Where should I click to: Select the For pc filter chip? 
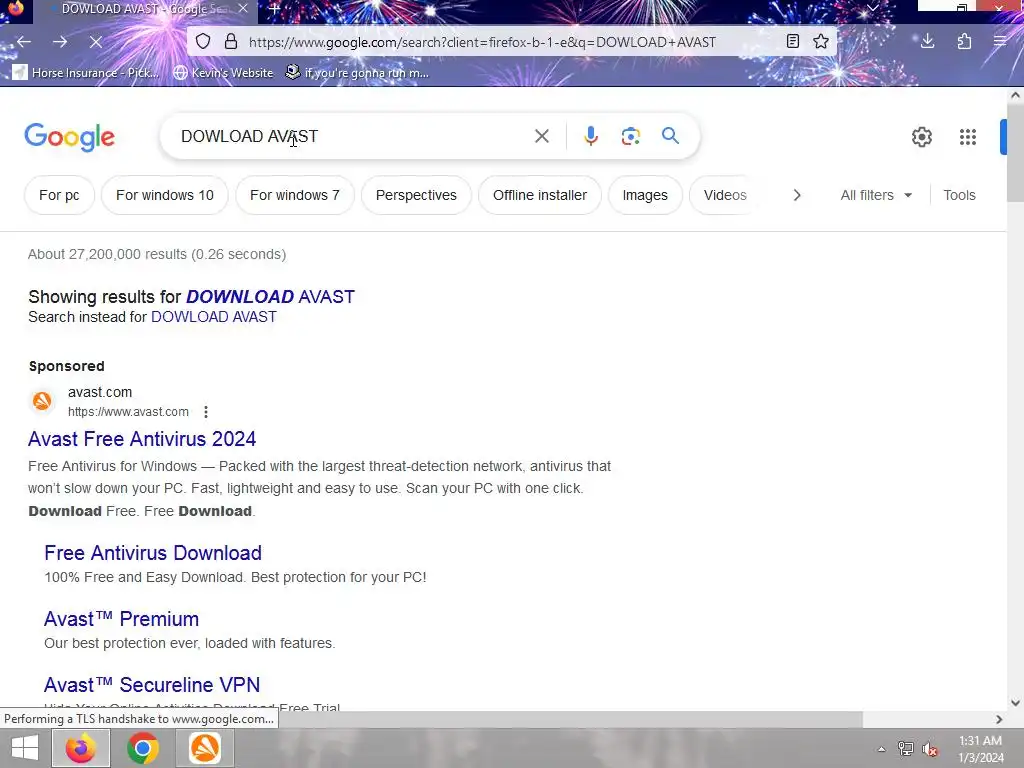(59, 195)
